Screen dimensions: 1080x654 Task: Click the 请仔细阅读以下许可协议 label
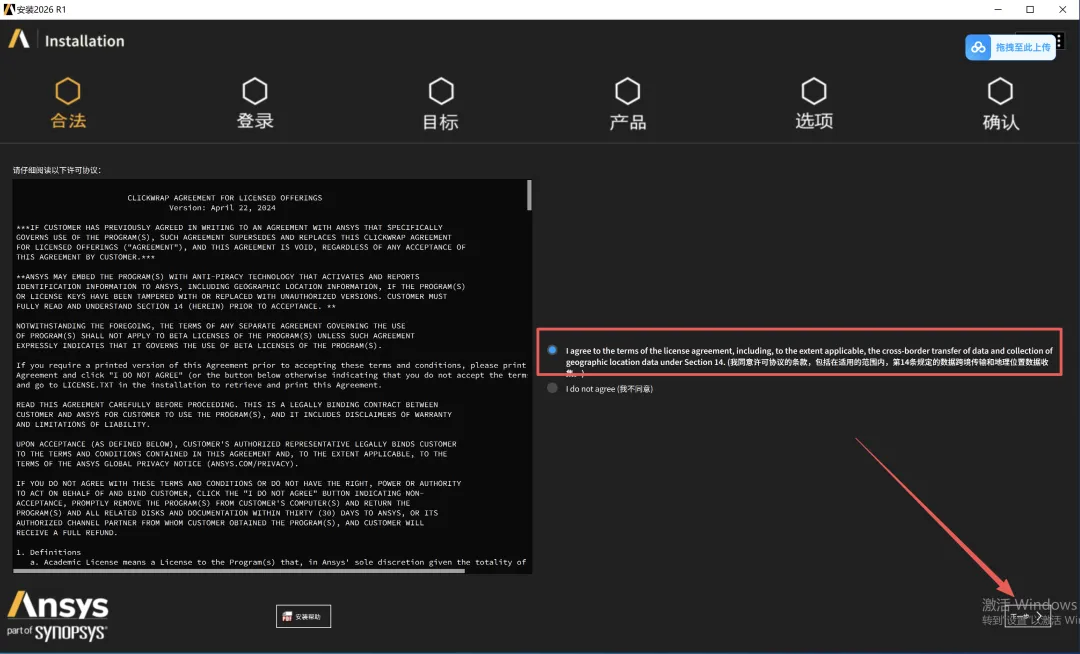coord(56,170)
